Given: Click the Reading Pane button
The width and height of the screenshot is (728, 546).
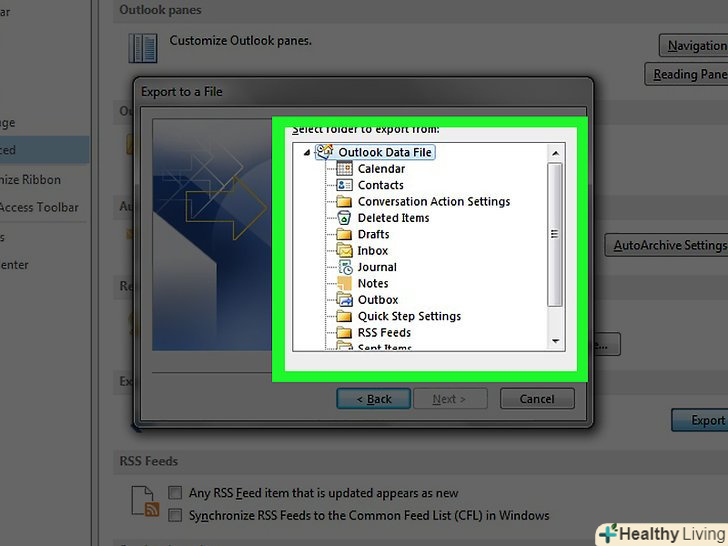Looking at the screenshot, I should coord(686,74).
